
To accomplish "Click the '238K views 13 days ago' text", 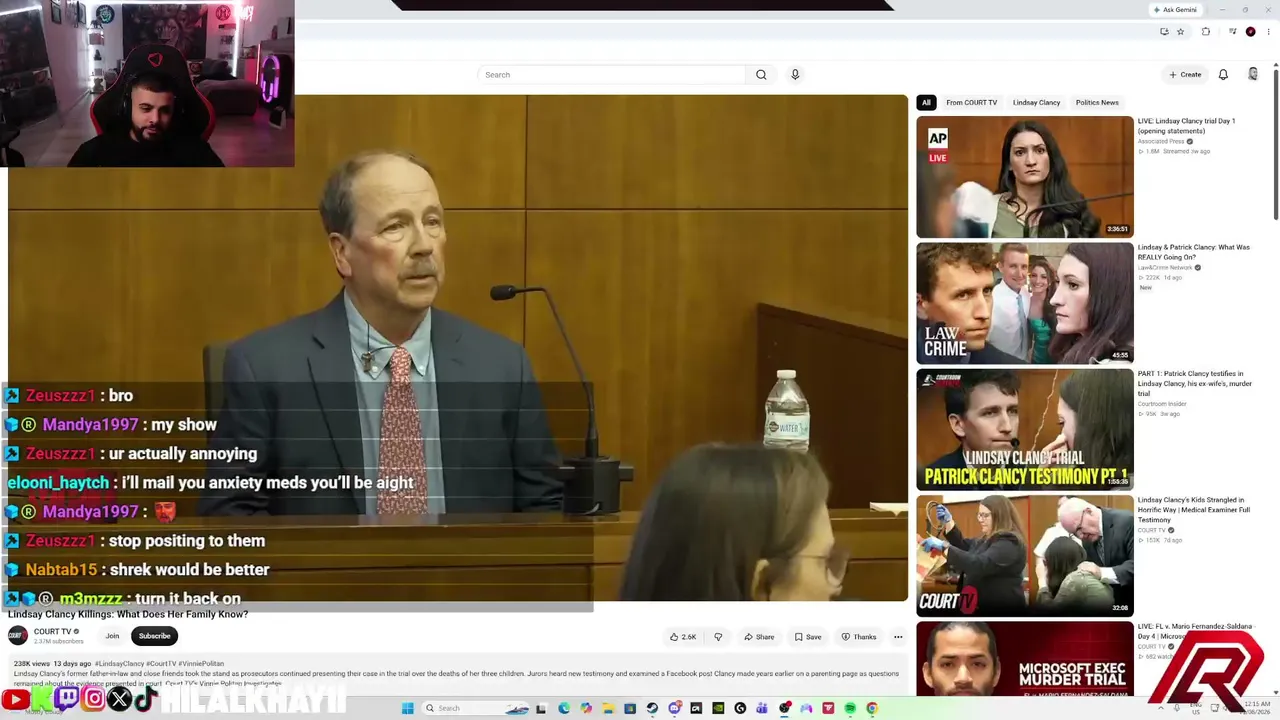I will (52, 664).
